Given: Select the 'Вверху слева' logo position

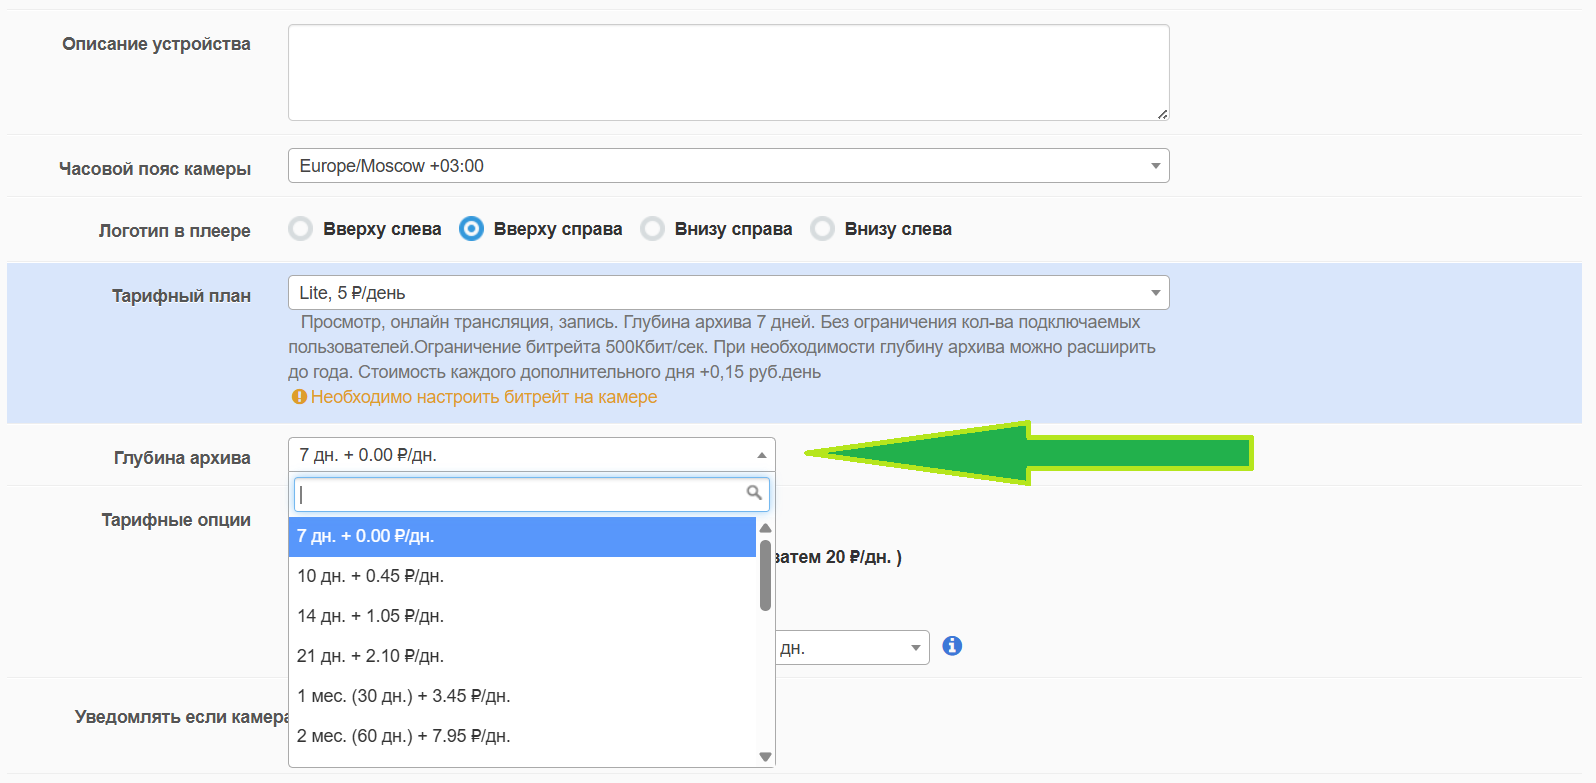Looking at the screenshot, I should click(x=301, y=229).
